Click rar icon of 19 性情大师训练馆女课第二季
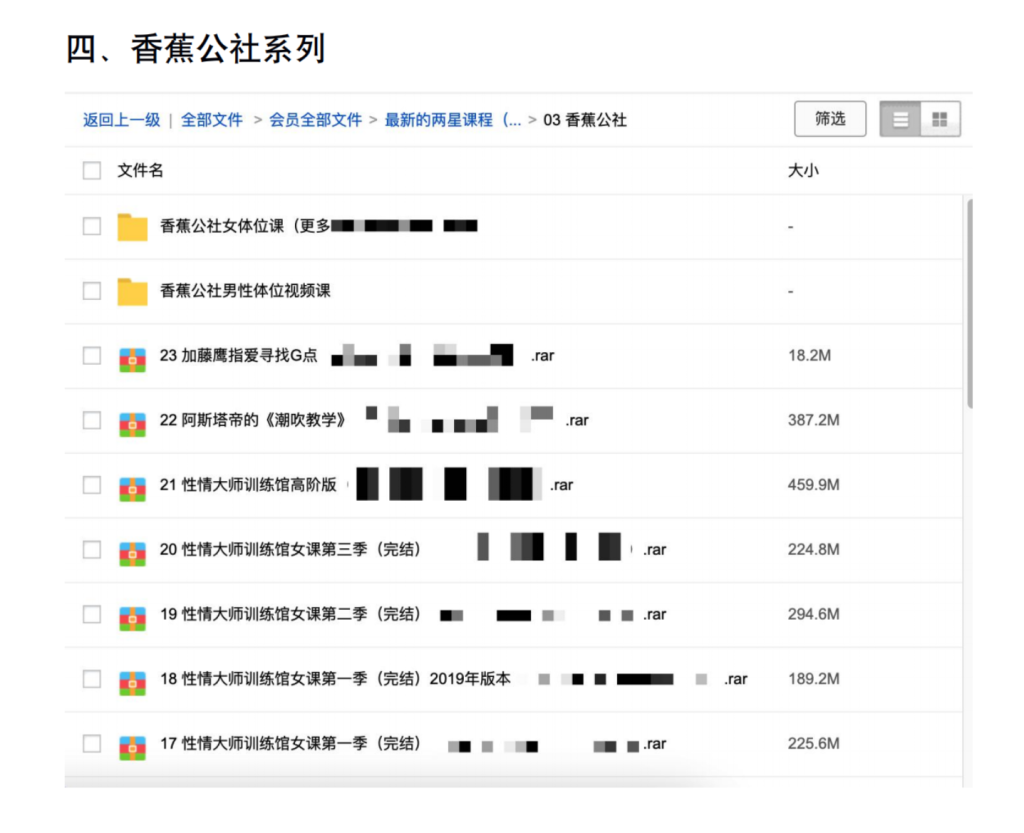Image resolution: width=1024 pixels, height=833 pixels. tap(133, 618)
